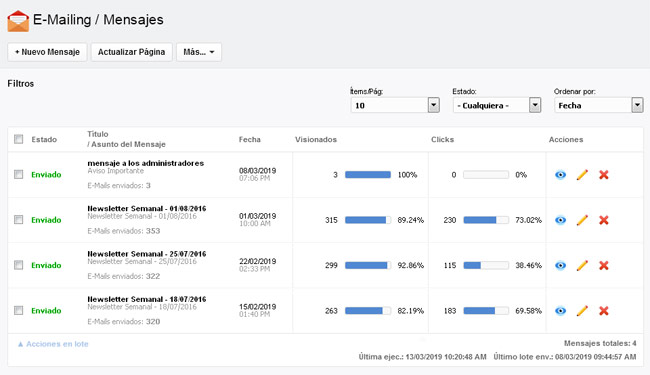Edit Newsletter Semanal - 01/08/2016 pencil icon
The width and height of the screenshot is (650, 375).
pos(582,220)
